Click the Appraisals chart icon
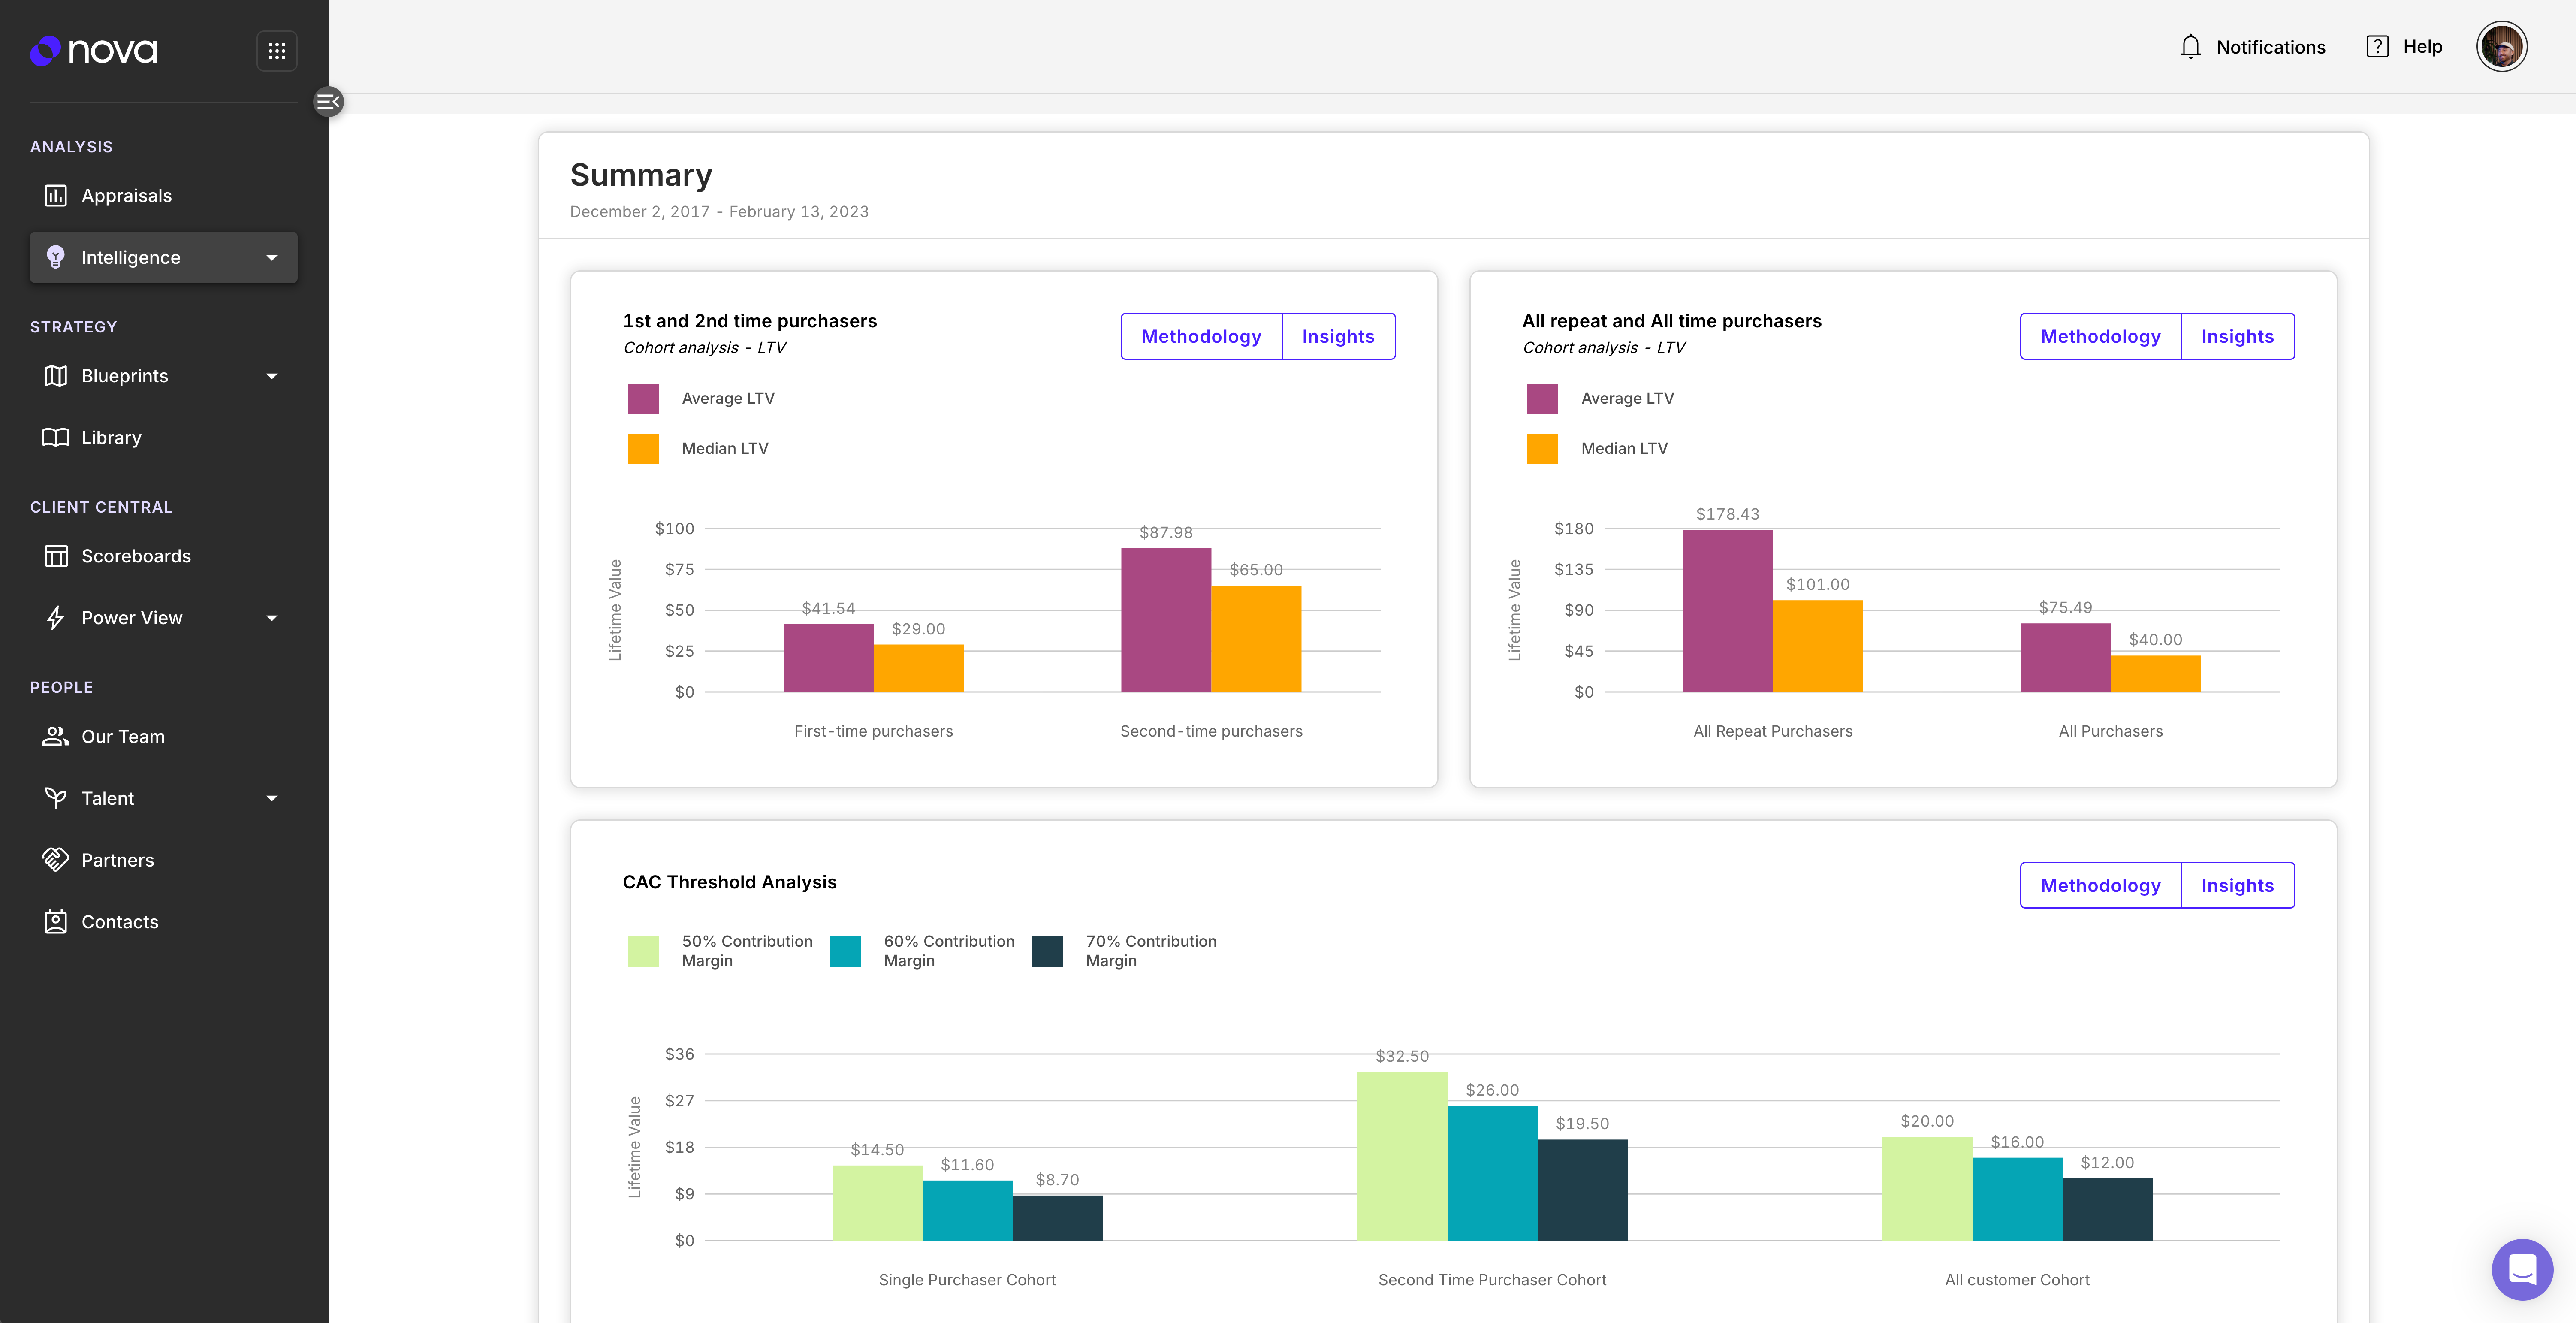The image size is (2576, 1323). pos(56,195)
